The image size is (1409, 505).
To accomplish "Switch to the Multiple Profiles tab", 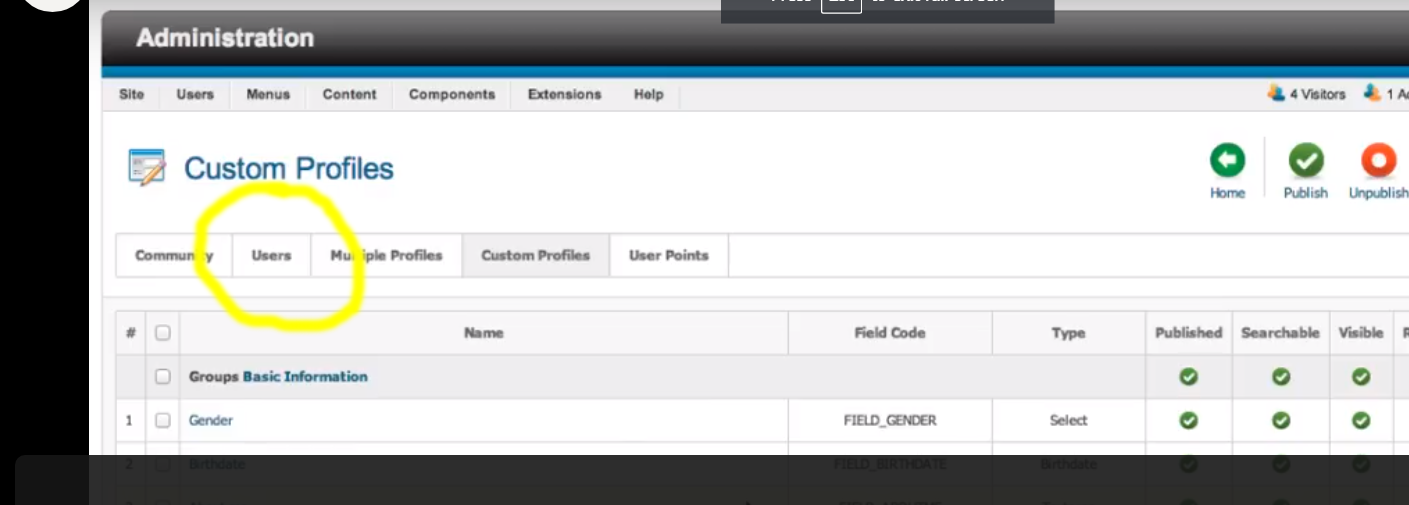I will click(386, 255).
